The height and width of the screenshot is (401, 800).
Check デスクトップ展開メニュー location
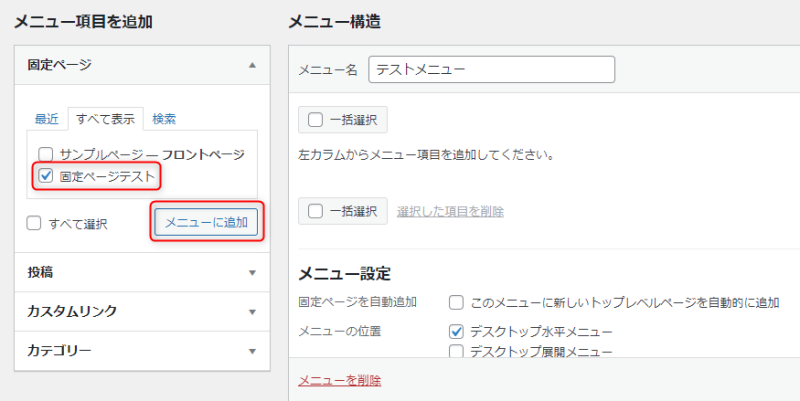click(456, 351)
